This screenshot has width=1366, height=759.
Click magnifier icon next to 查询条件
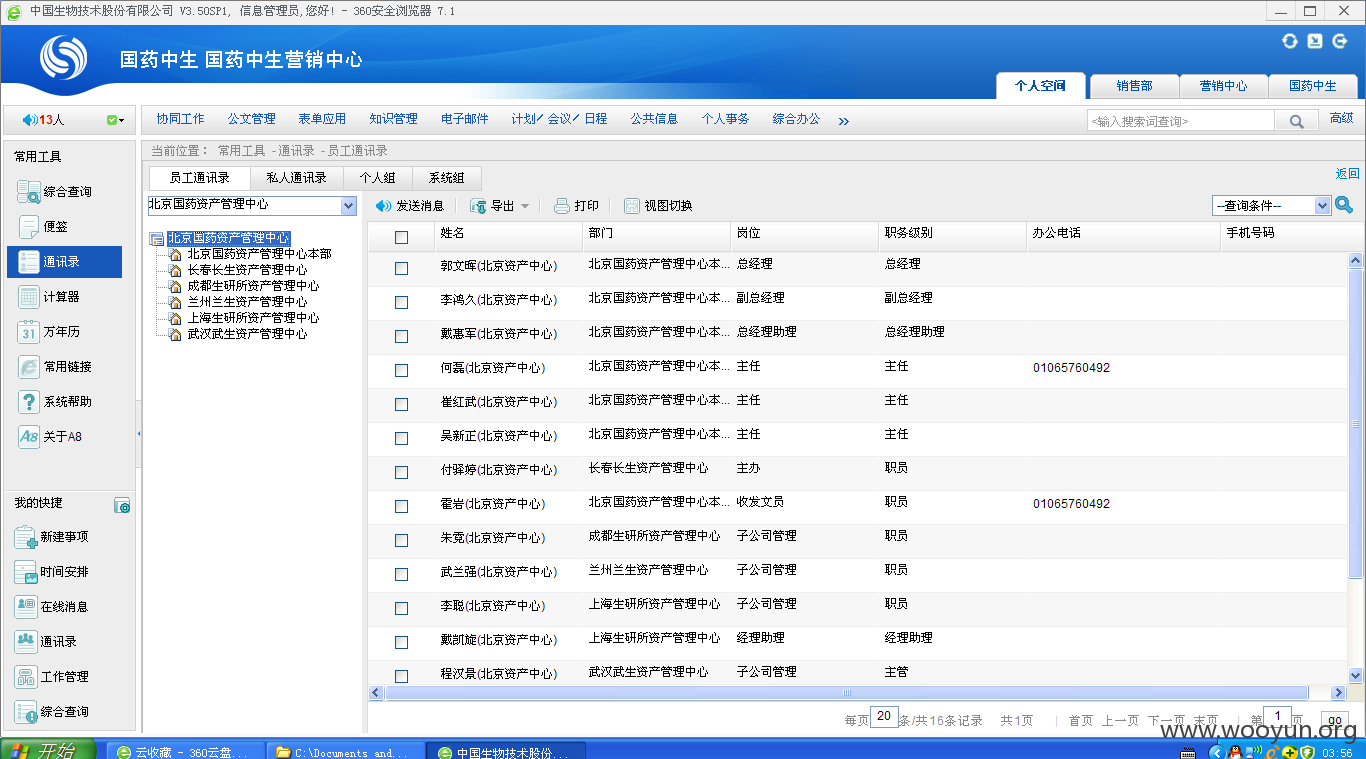(1344, 205)
